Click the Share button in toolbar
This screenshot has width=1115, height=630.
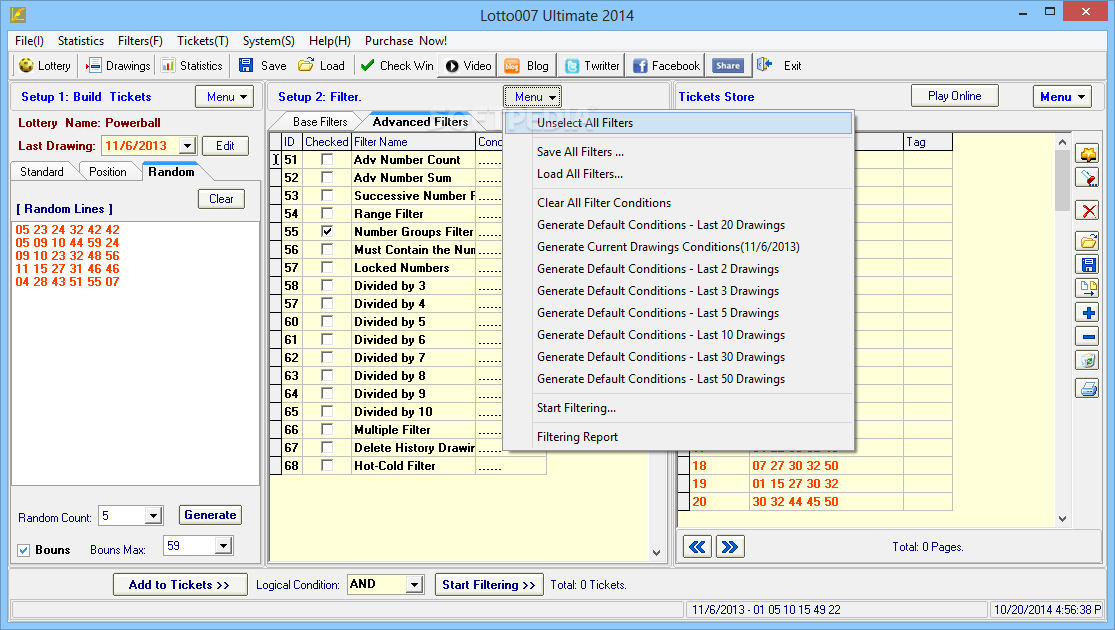727,65
